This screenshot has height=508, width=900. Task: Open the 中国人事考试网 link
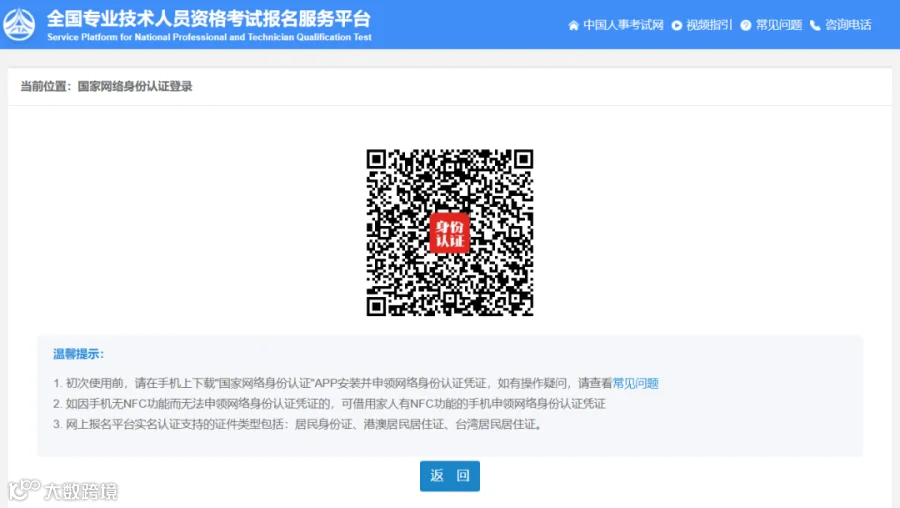coord(623,25)
